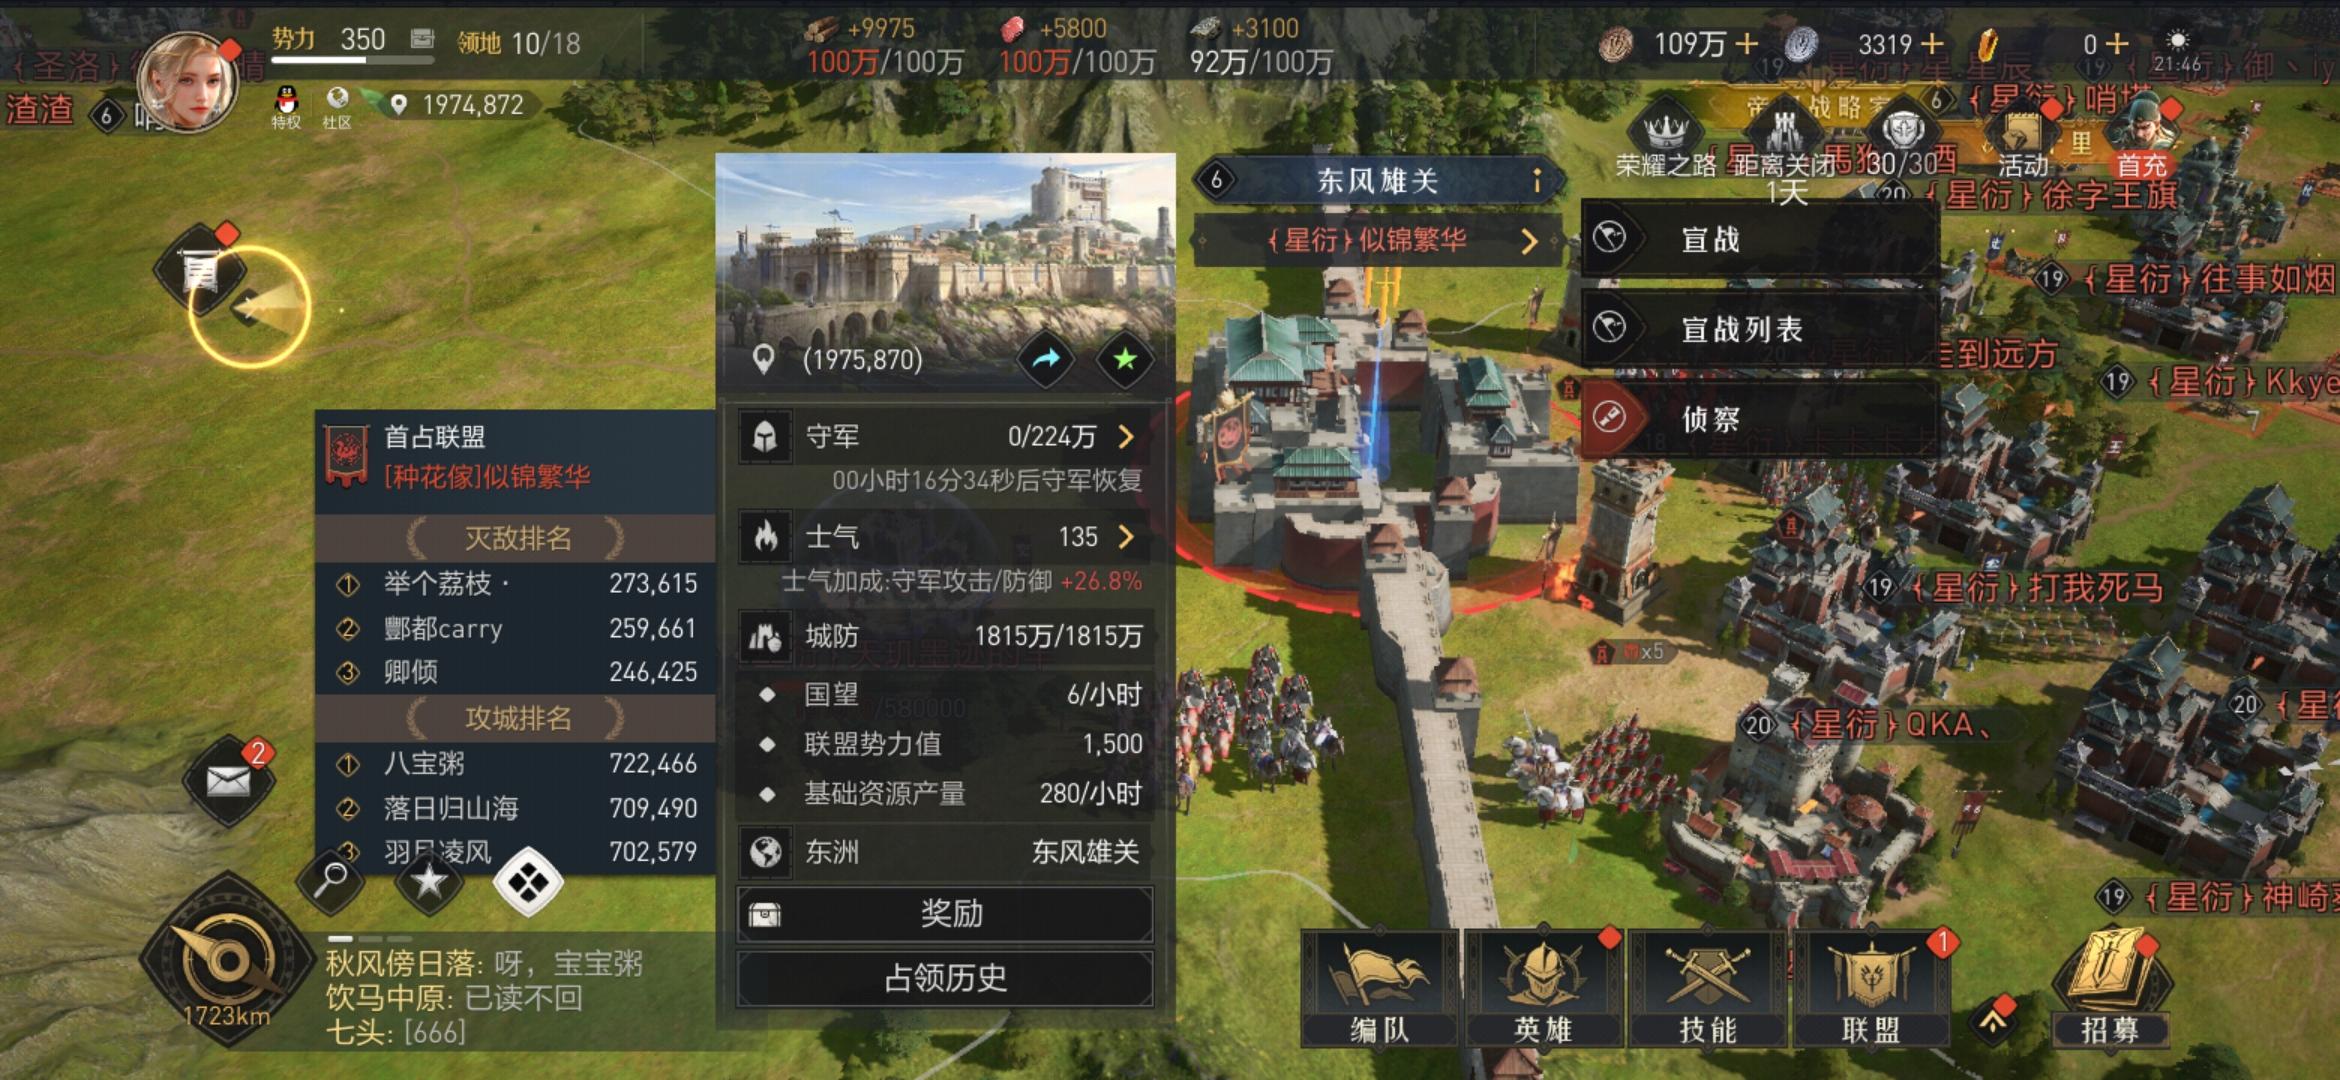The image size is (2340, 1080).
Task: Toggle the white diamond grid panel button
Action: coord(528,881)
